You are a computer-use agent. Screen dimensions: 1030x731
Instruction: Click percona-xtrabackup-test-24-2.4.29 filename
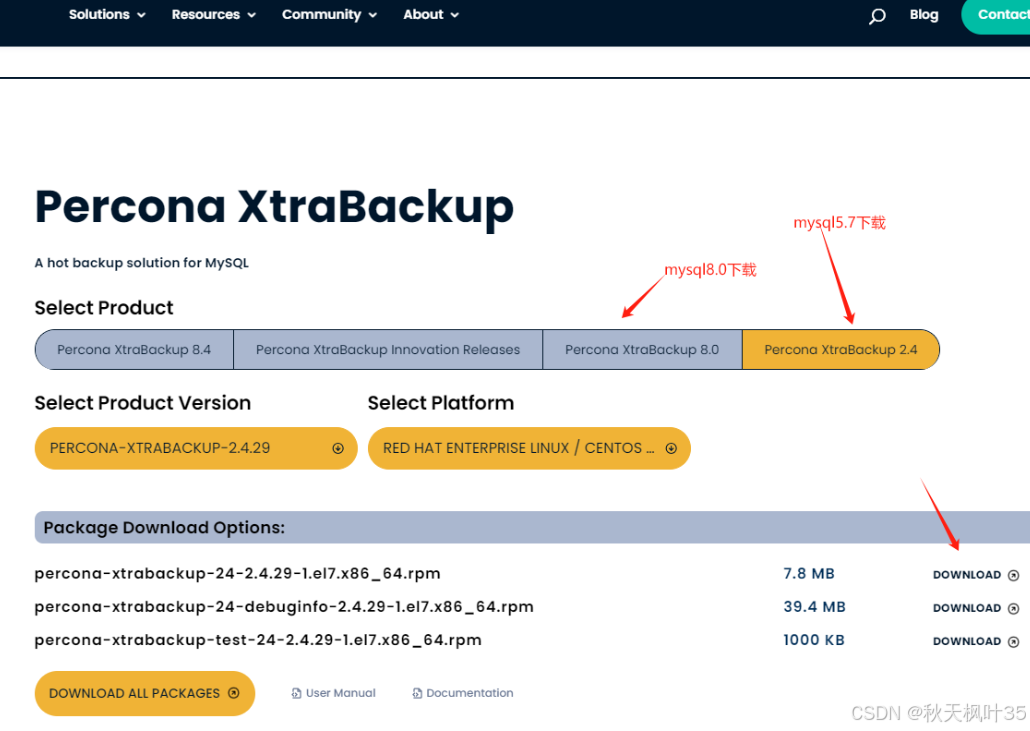[x=258, y=640]
